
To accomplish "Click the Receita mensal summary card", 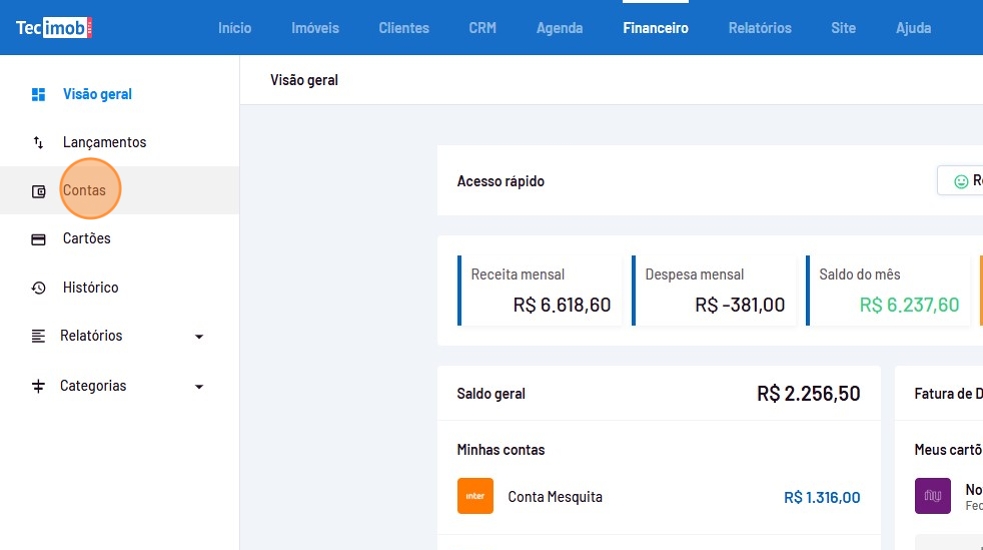I will pyautogui.click(x=541, y=290).
